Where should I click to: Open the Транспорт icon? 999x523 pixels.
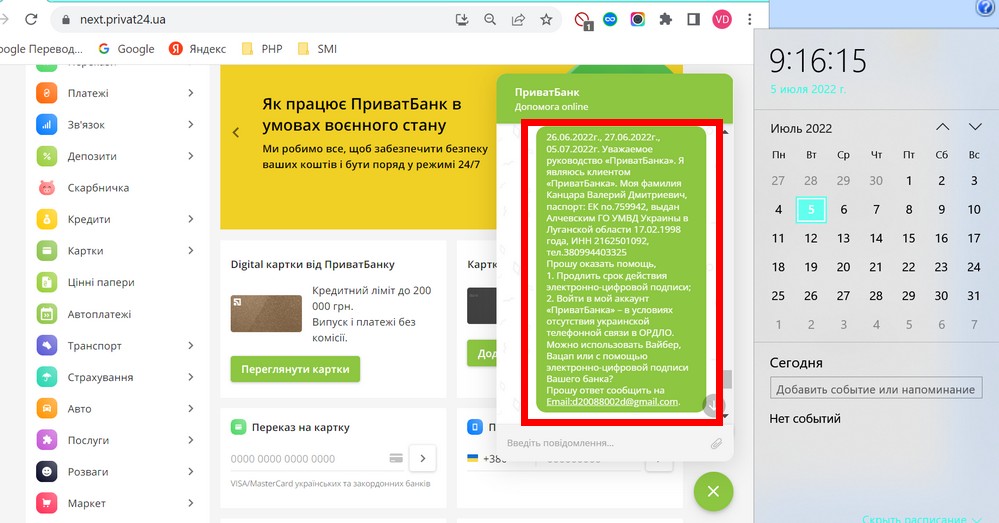pyautogui.click(x=47, y=345)
